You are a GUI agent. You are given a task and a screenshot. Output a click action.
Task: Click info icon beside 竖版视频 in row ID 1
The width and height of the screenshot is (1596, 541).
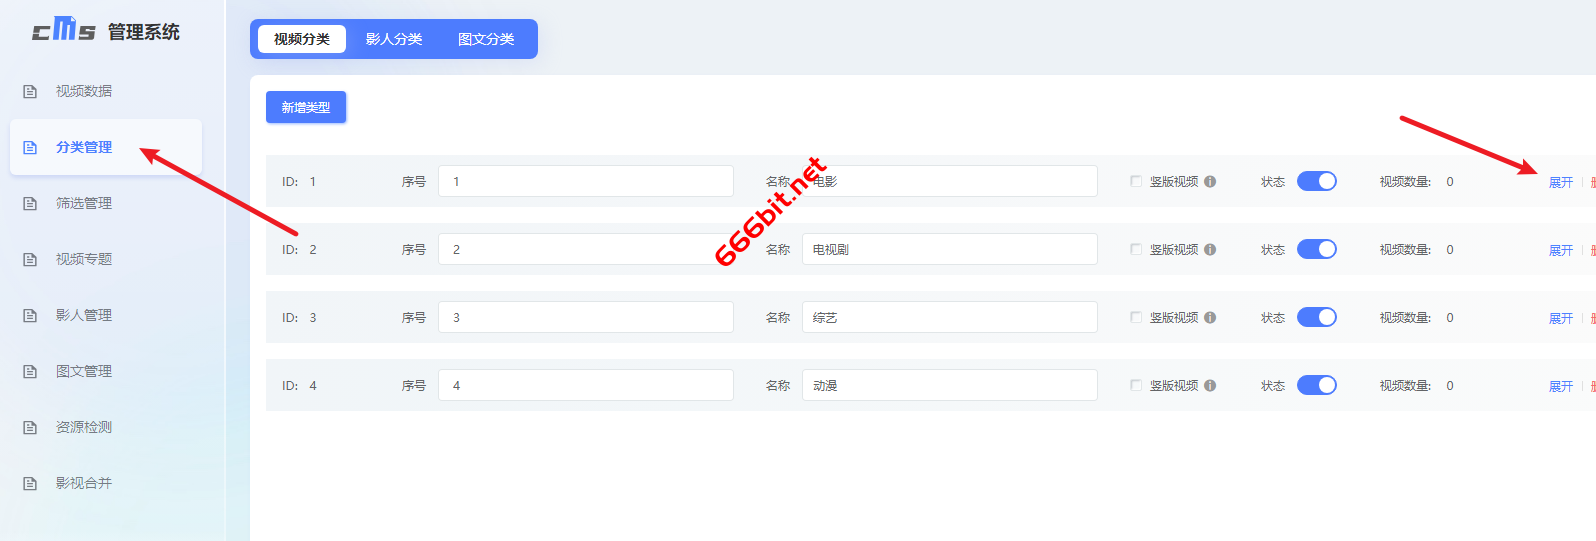point(1210,181)
